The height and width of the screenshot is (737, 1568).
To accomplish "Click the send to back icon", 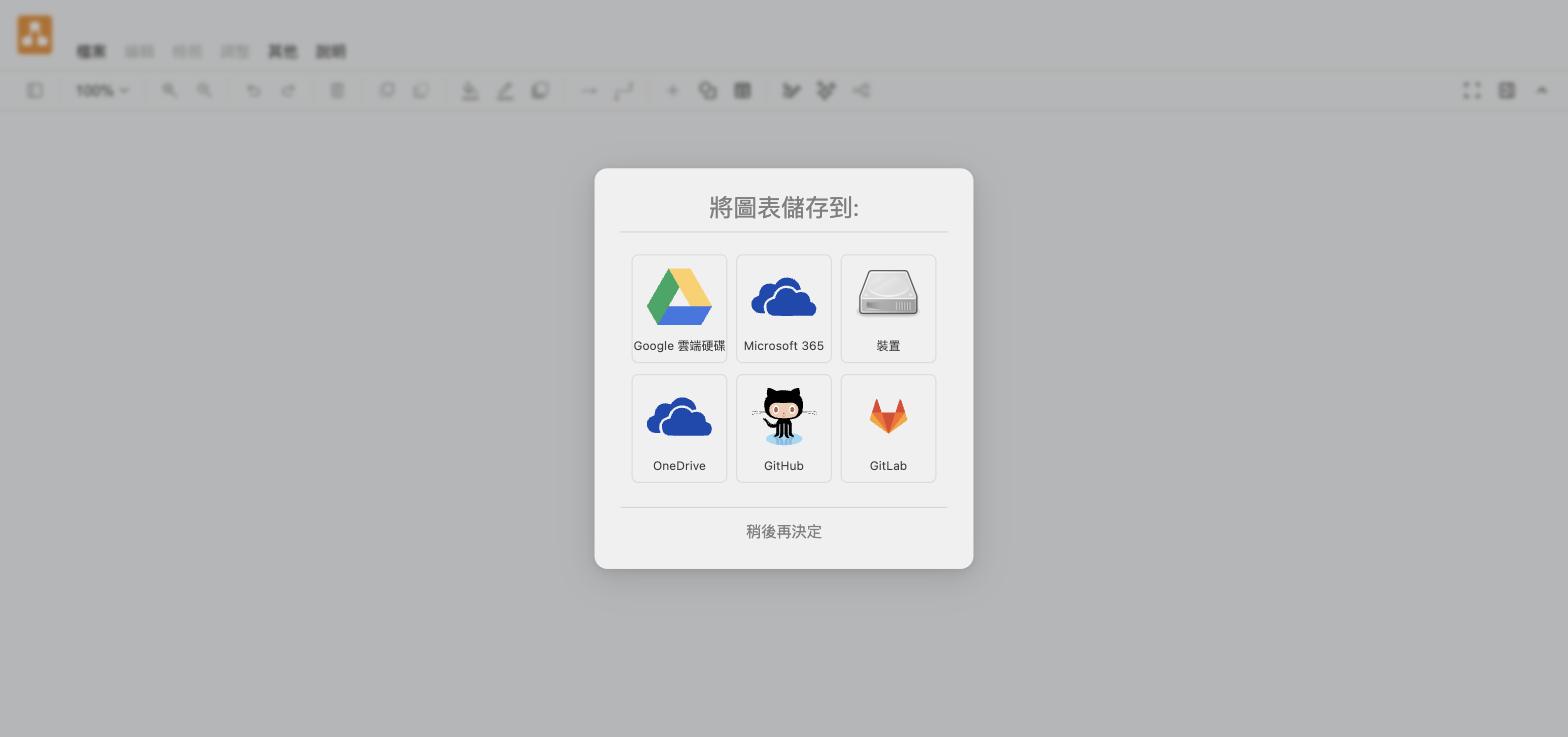I will pyautogui.click(x=421, y=90).
